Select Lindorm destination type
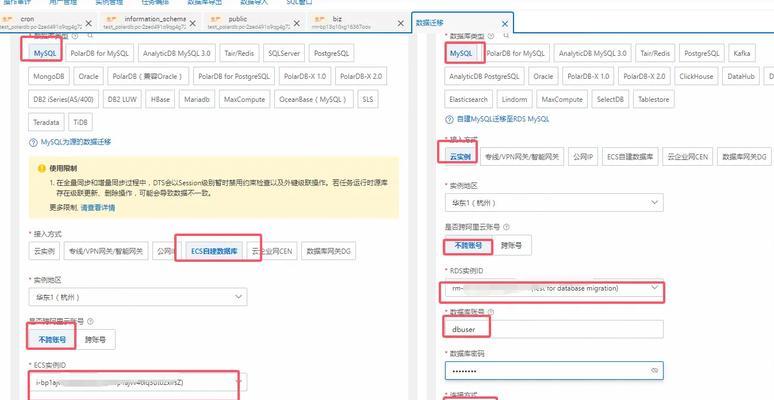 pos(514,99)
